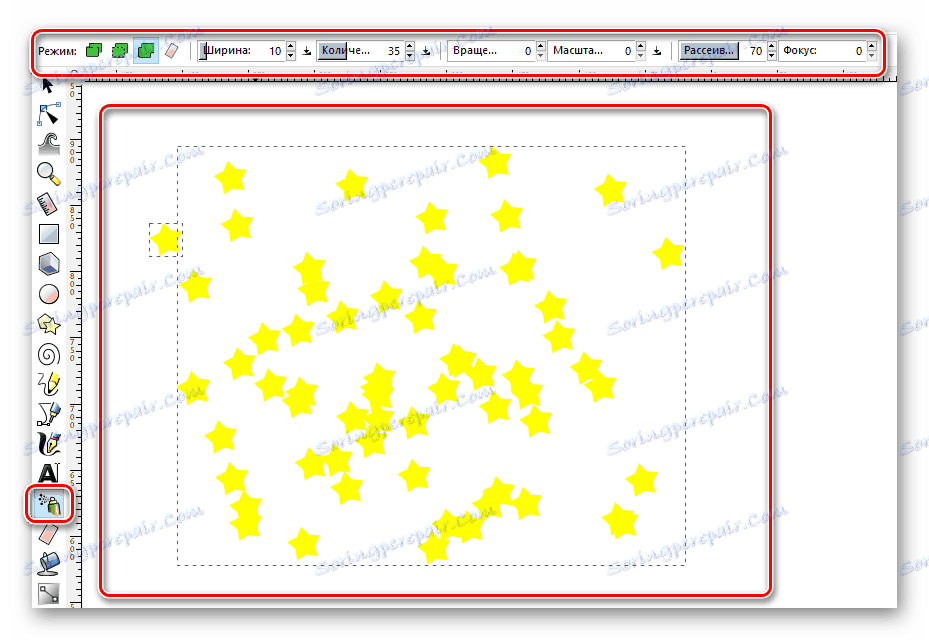Select the Paint Bucket fill tool
929x640 pixels.
pos(49,564)
